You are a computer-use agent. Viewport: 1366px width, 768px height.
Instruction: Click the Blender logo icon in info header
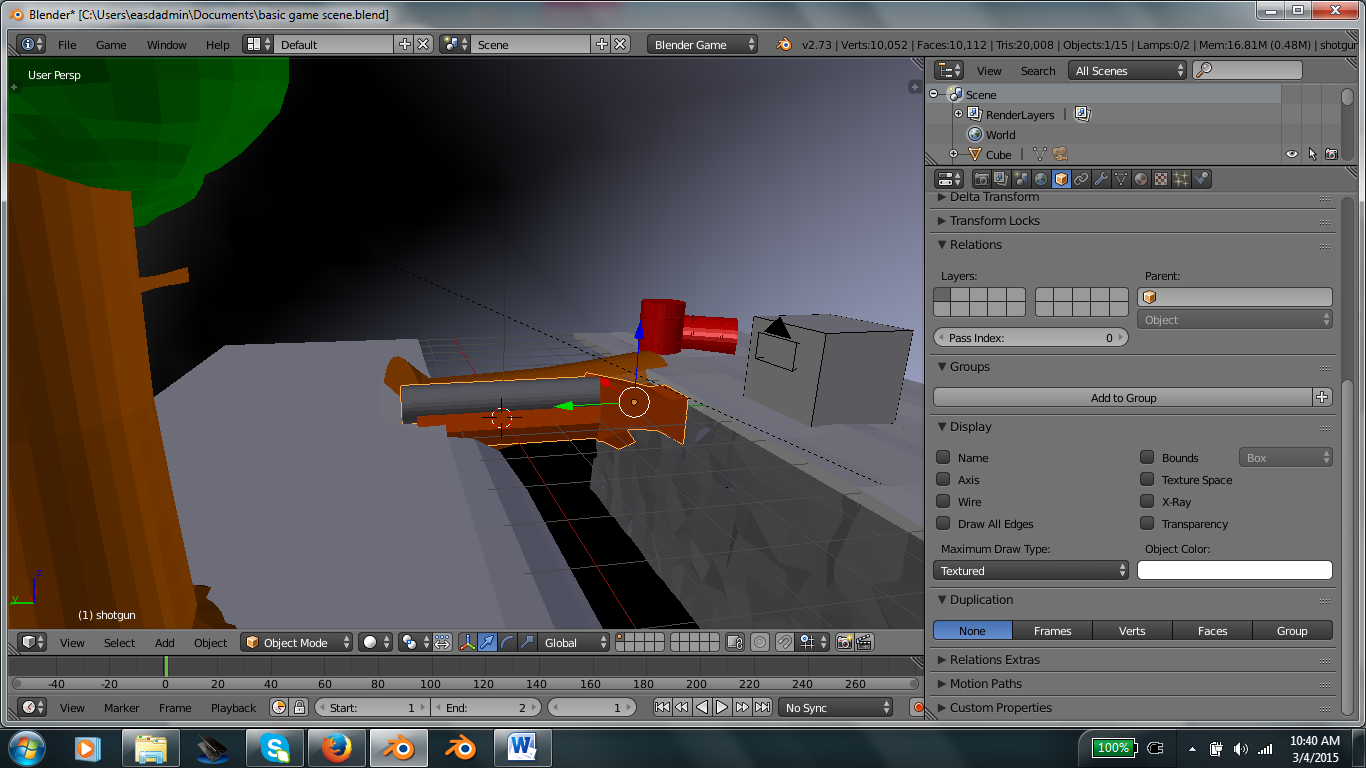click(x=784, y=44)
